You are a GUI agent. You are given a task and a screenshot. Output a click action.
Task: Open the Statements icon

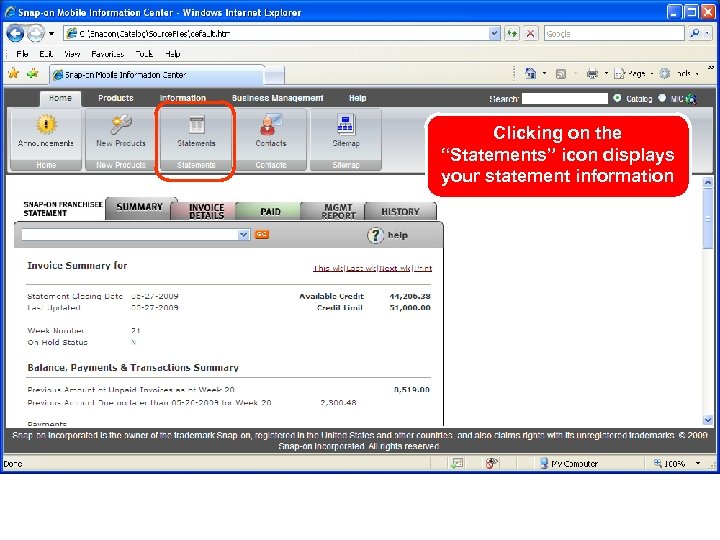[x=197, y=124]
